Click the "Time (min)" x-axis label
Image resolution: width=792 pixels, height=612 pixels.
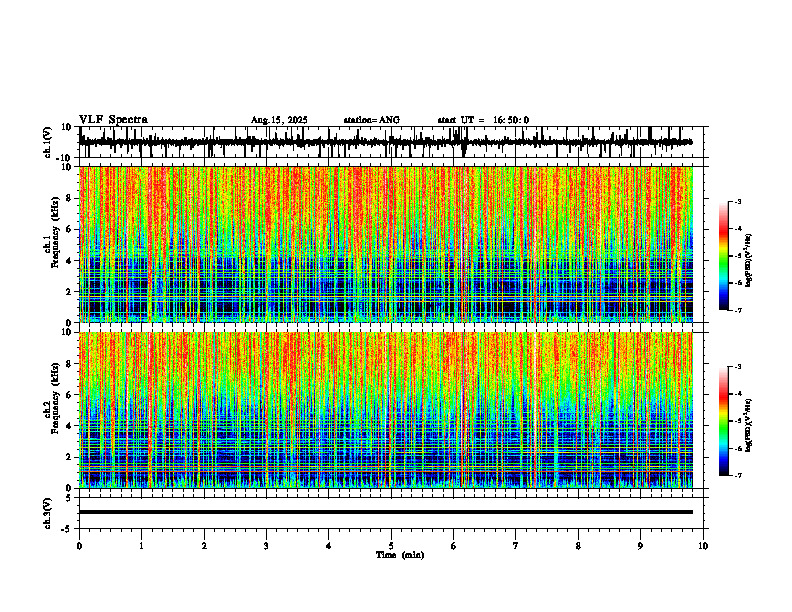(x=400, y=555)
